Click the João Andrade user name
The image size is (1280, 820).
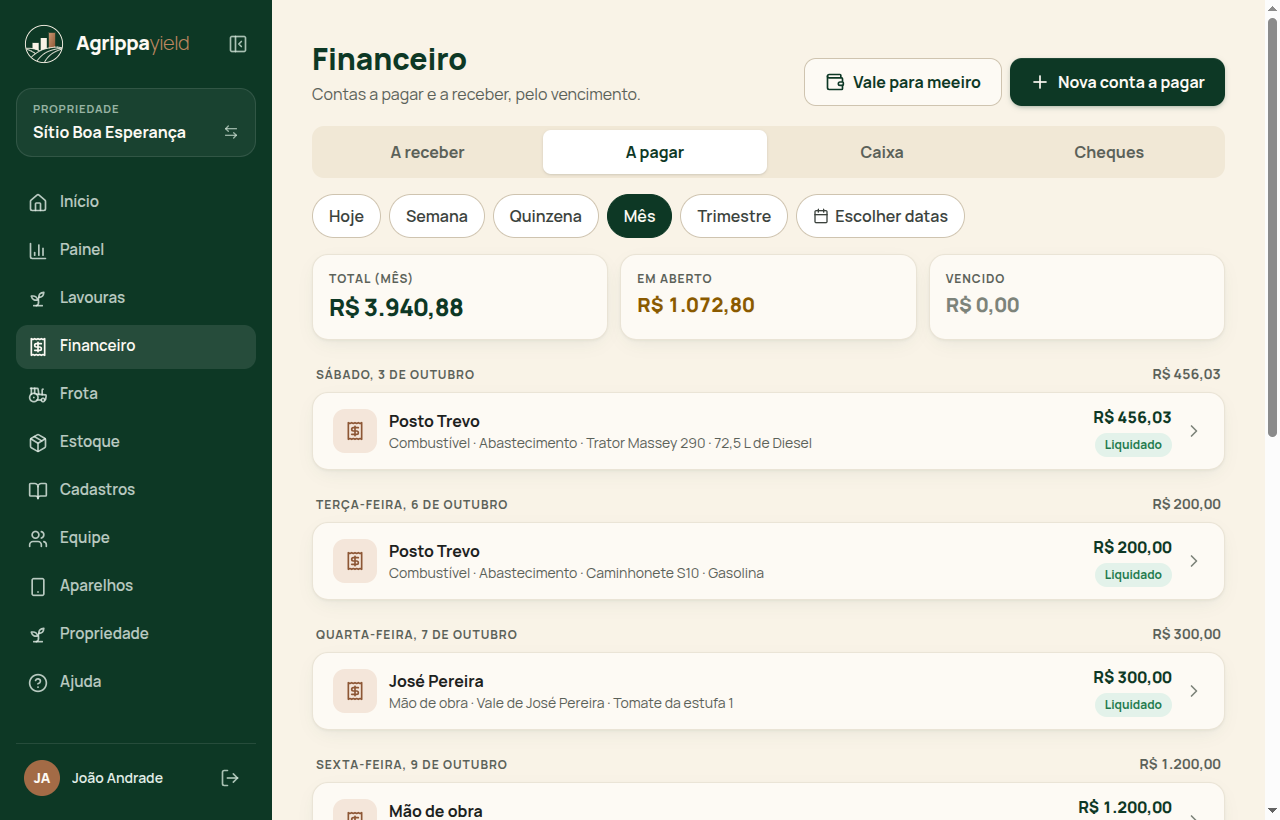pyautogui.click(x=117, y=778)
